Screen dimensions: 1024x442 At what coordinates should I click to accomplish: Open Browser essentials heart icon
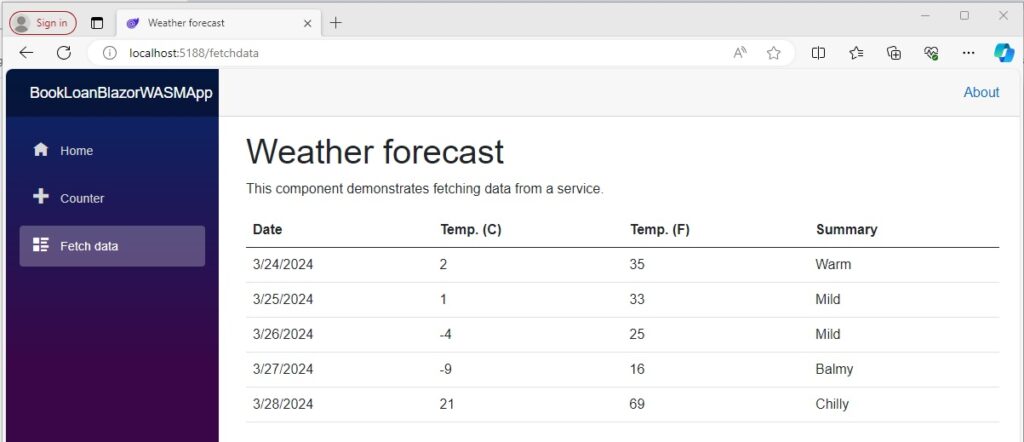coord(930,53)
